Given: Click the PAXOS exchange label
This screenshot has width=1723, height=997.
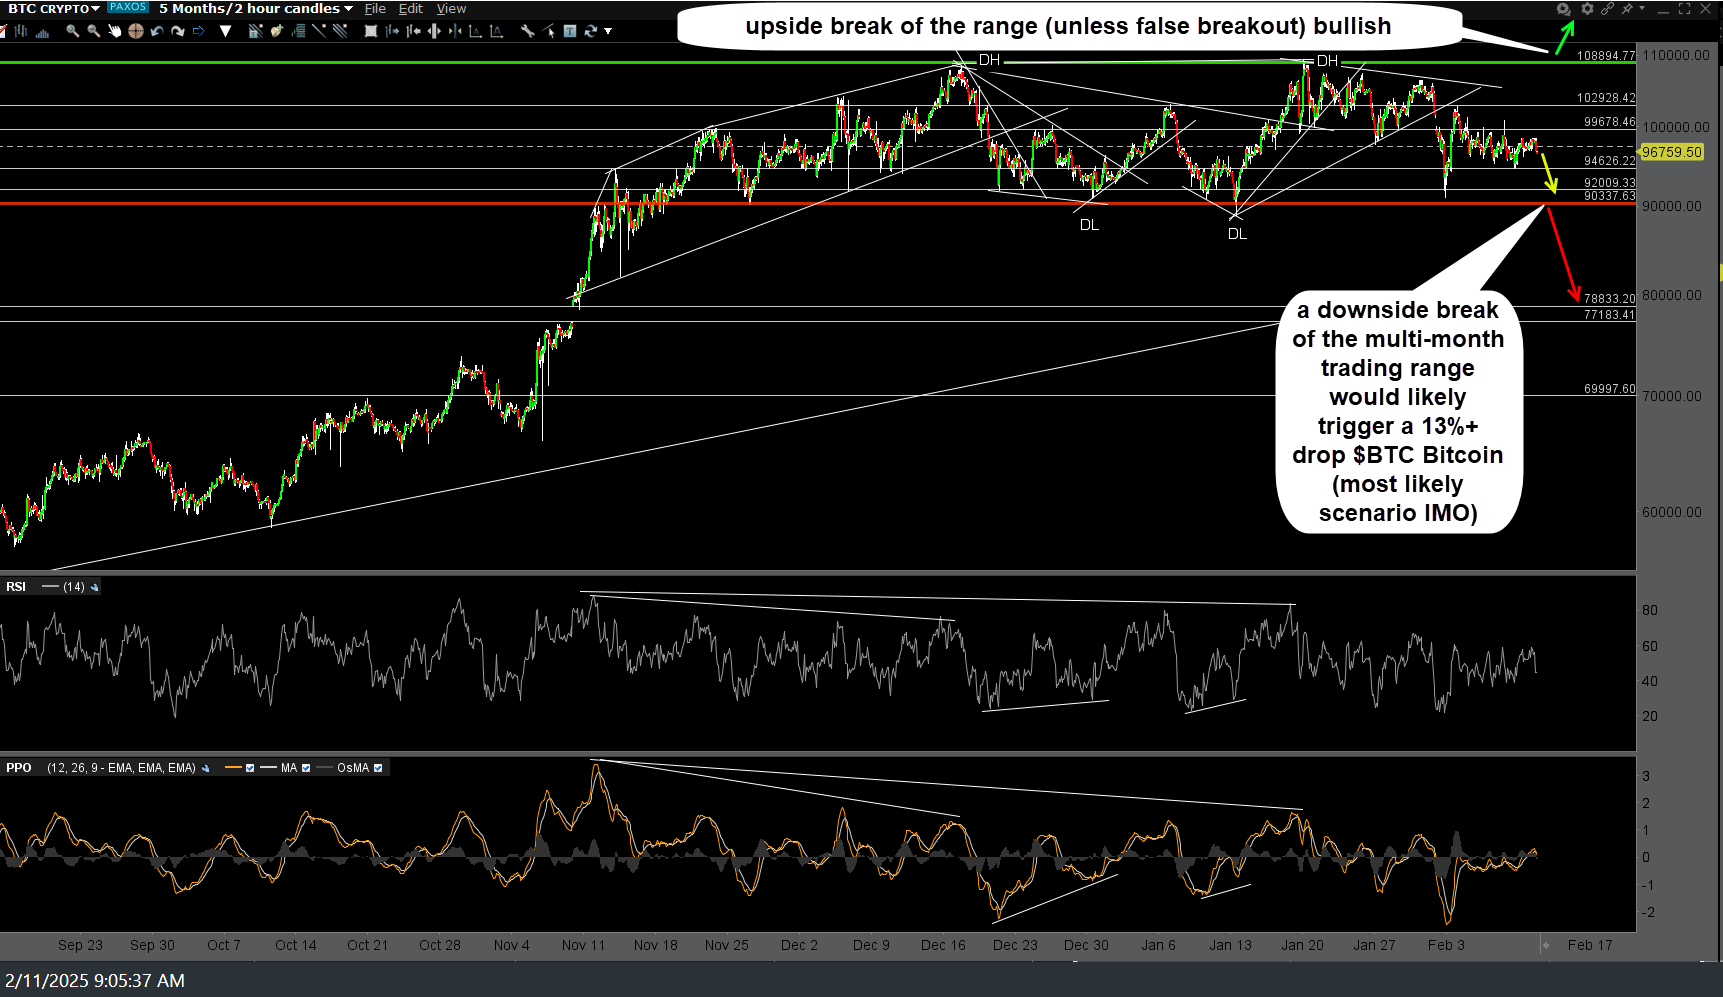Looking at the screenshot, I should (x=128, y=8).
